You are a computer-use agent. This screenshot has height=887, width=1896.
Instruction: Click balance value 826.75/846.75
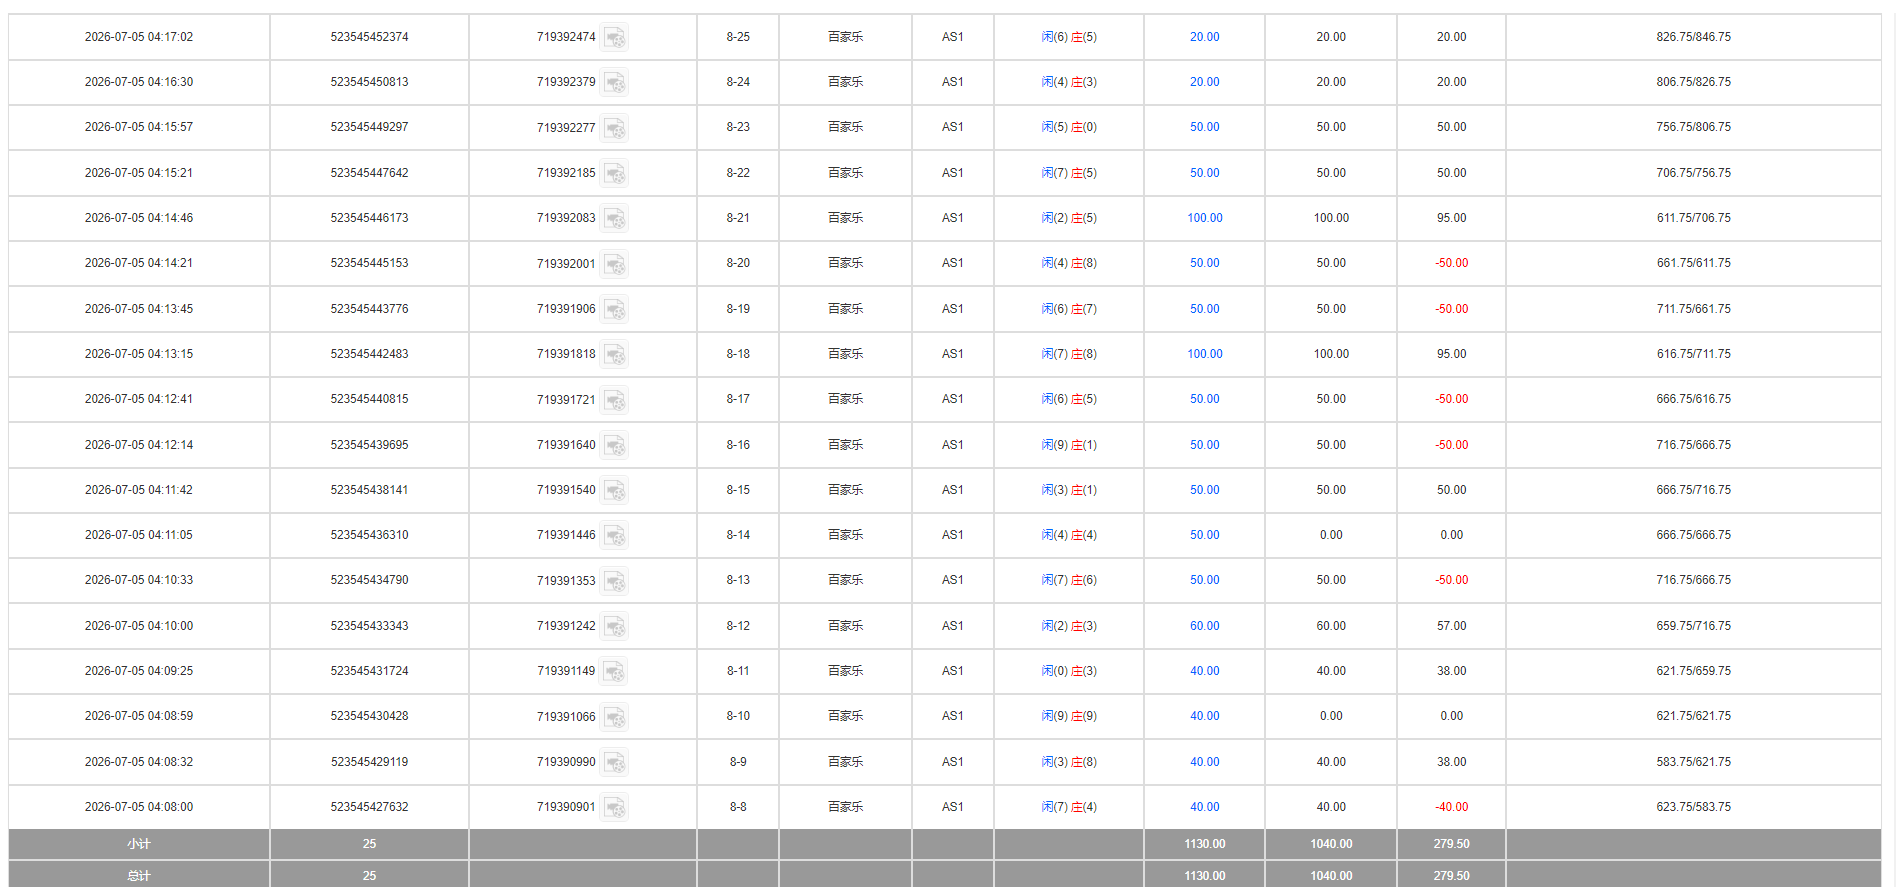pyautogui.click(x=1693, y=37)
